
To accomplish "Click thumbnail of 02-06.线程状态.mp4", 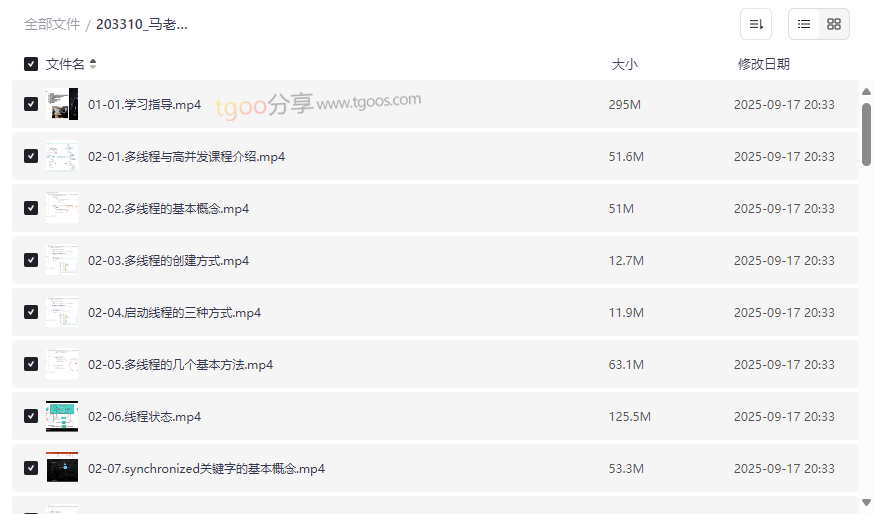I will coord(62,416).
